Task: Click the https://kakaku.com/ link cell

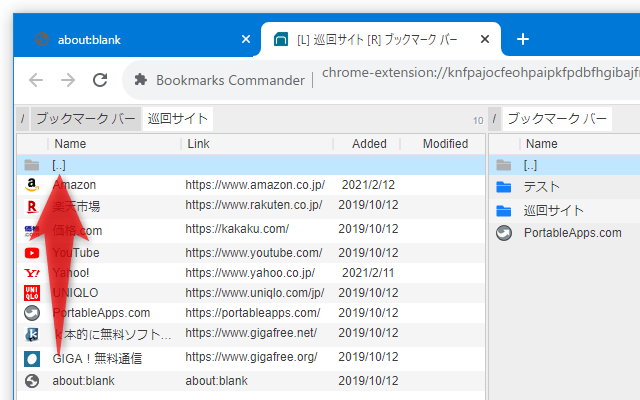Action: pos(237,229)
